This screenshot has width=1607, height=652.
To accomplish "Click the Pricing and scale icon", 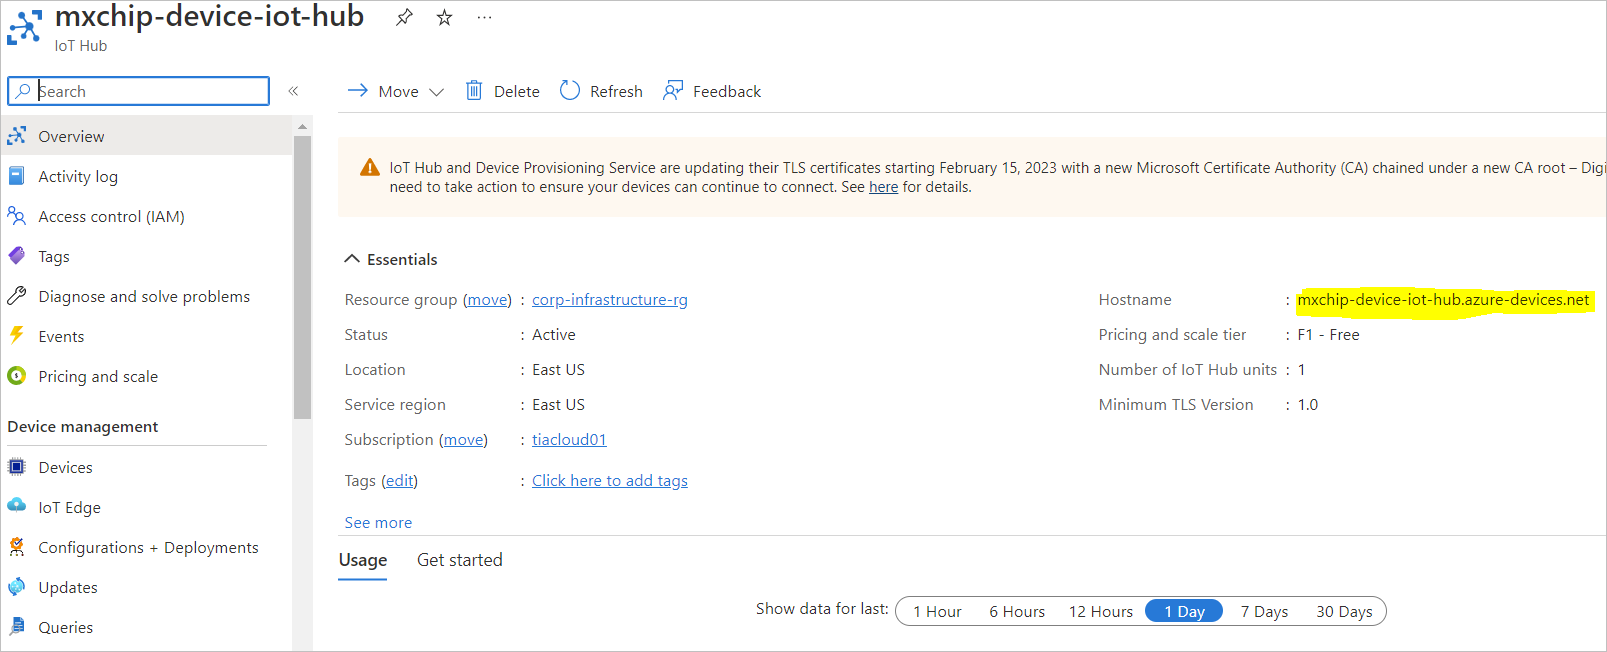I will [17, 376].
